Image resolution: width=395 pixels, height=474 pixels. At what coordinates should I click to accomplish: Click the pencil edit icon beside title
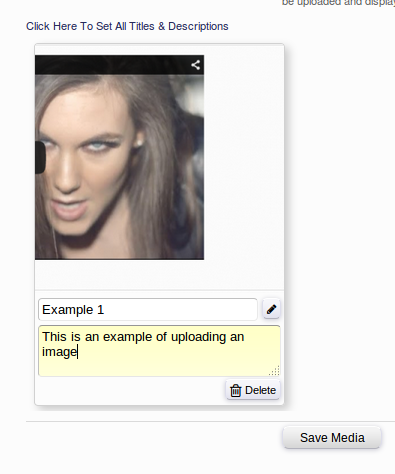pyautogui.click(x=271, y=309)
